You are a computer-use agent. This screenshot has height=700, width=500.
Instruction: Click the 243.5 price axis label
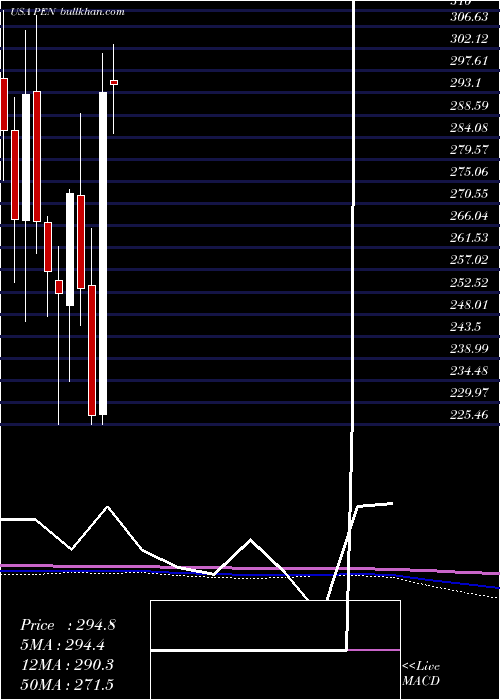coord(465,327)
